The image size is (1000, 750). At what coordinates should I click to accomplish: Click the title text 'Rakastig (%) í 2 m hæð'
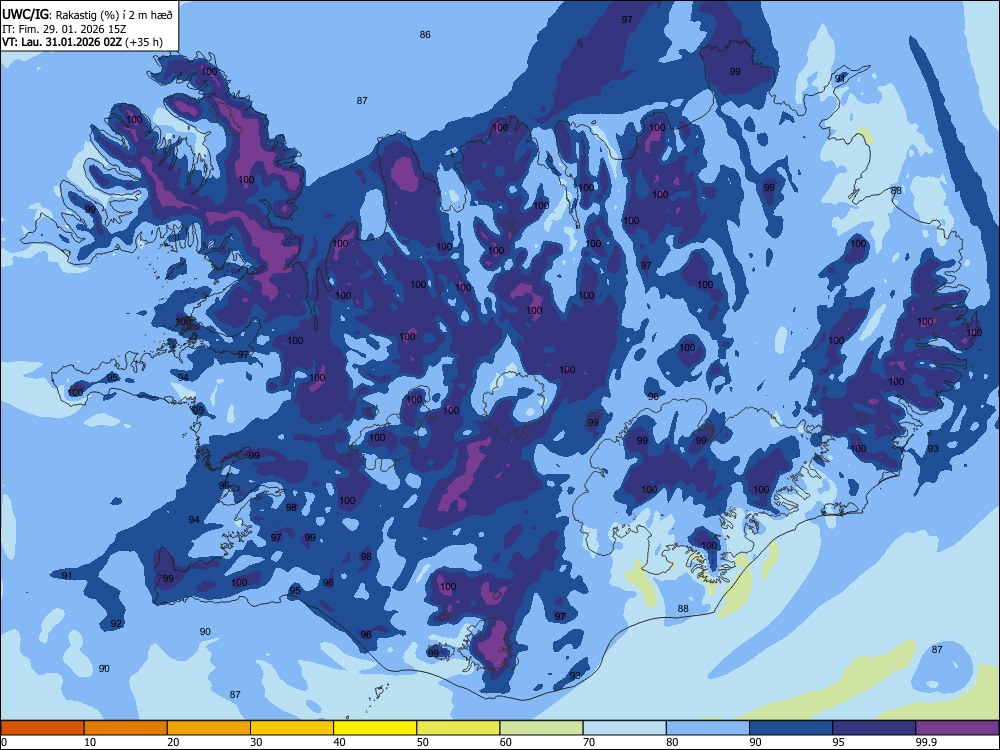pyautogui.click(x=114, y=15)
